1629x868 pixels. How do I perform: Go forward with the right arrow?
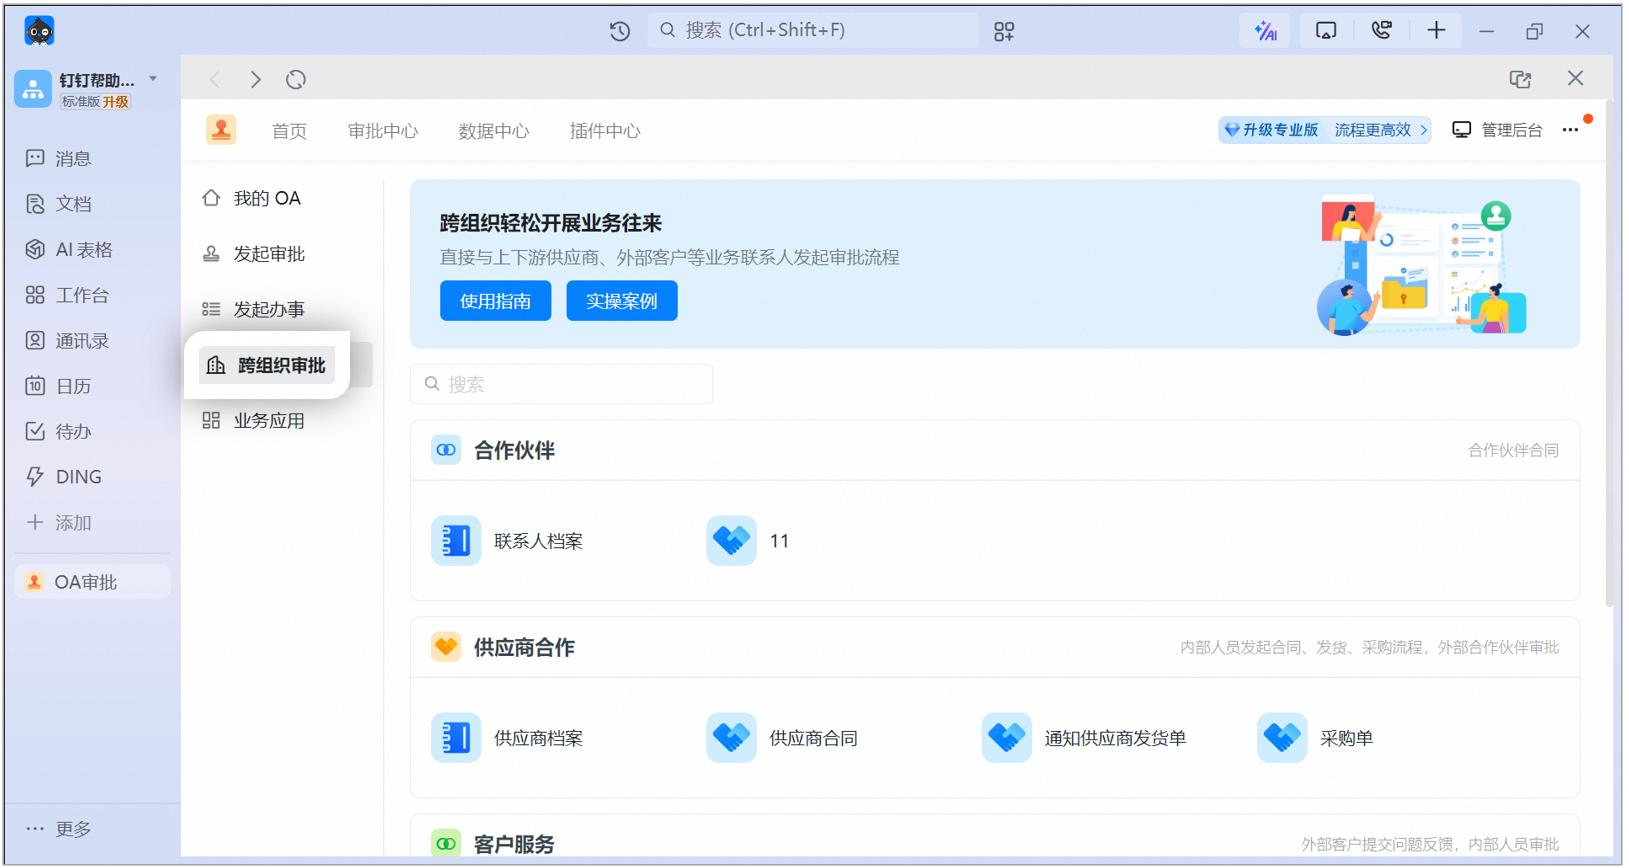tap(256, 79)
